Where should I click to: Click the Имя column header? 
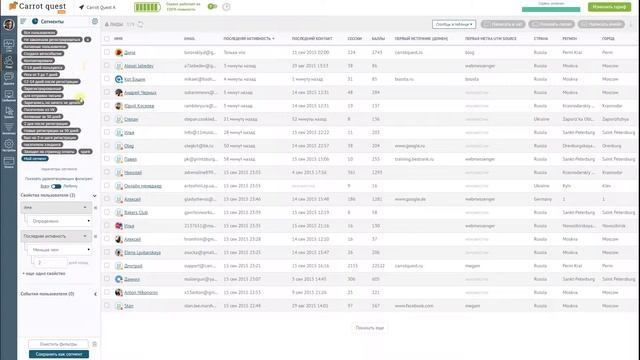tap(118, 38)
